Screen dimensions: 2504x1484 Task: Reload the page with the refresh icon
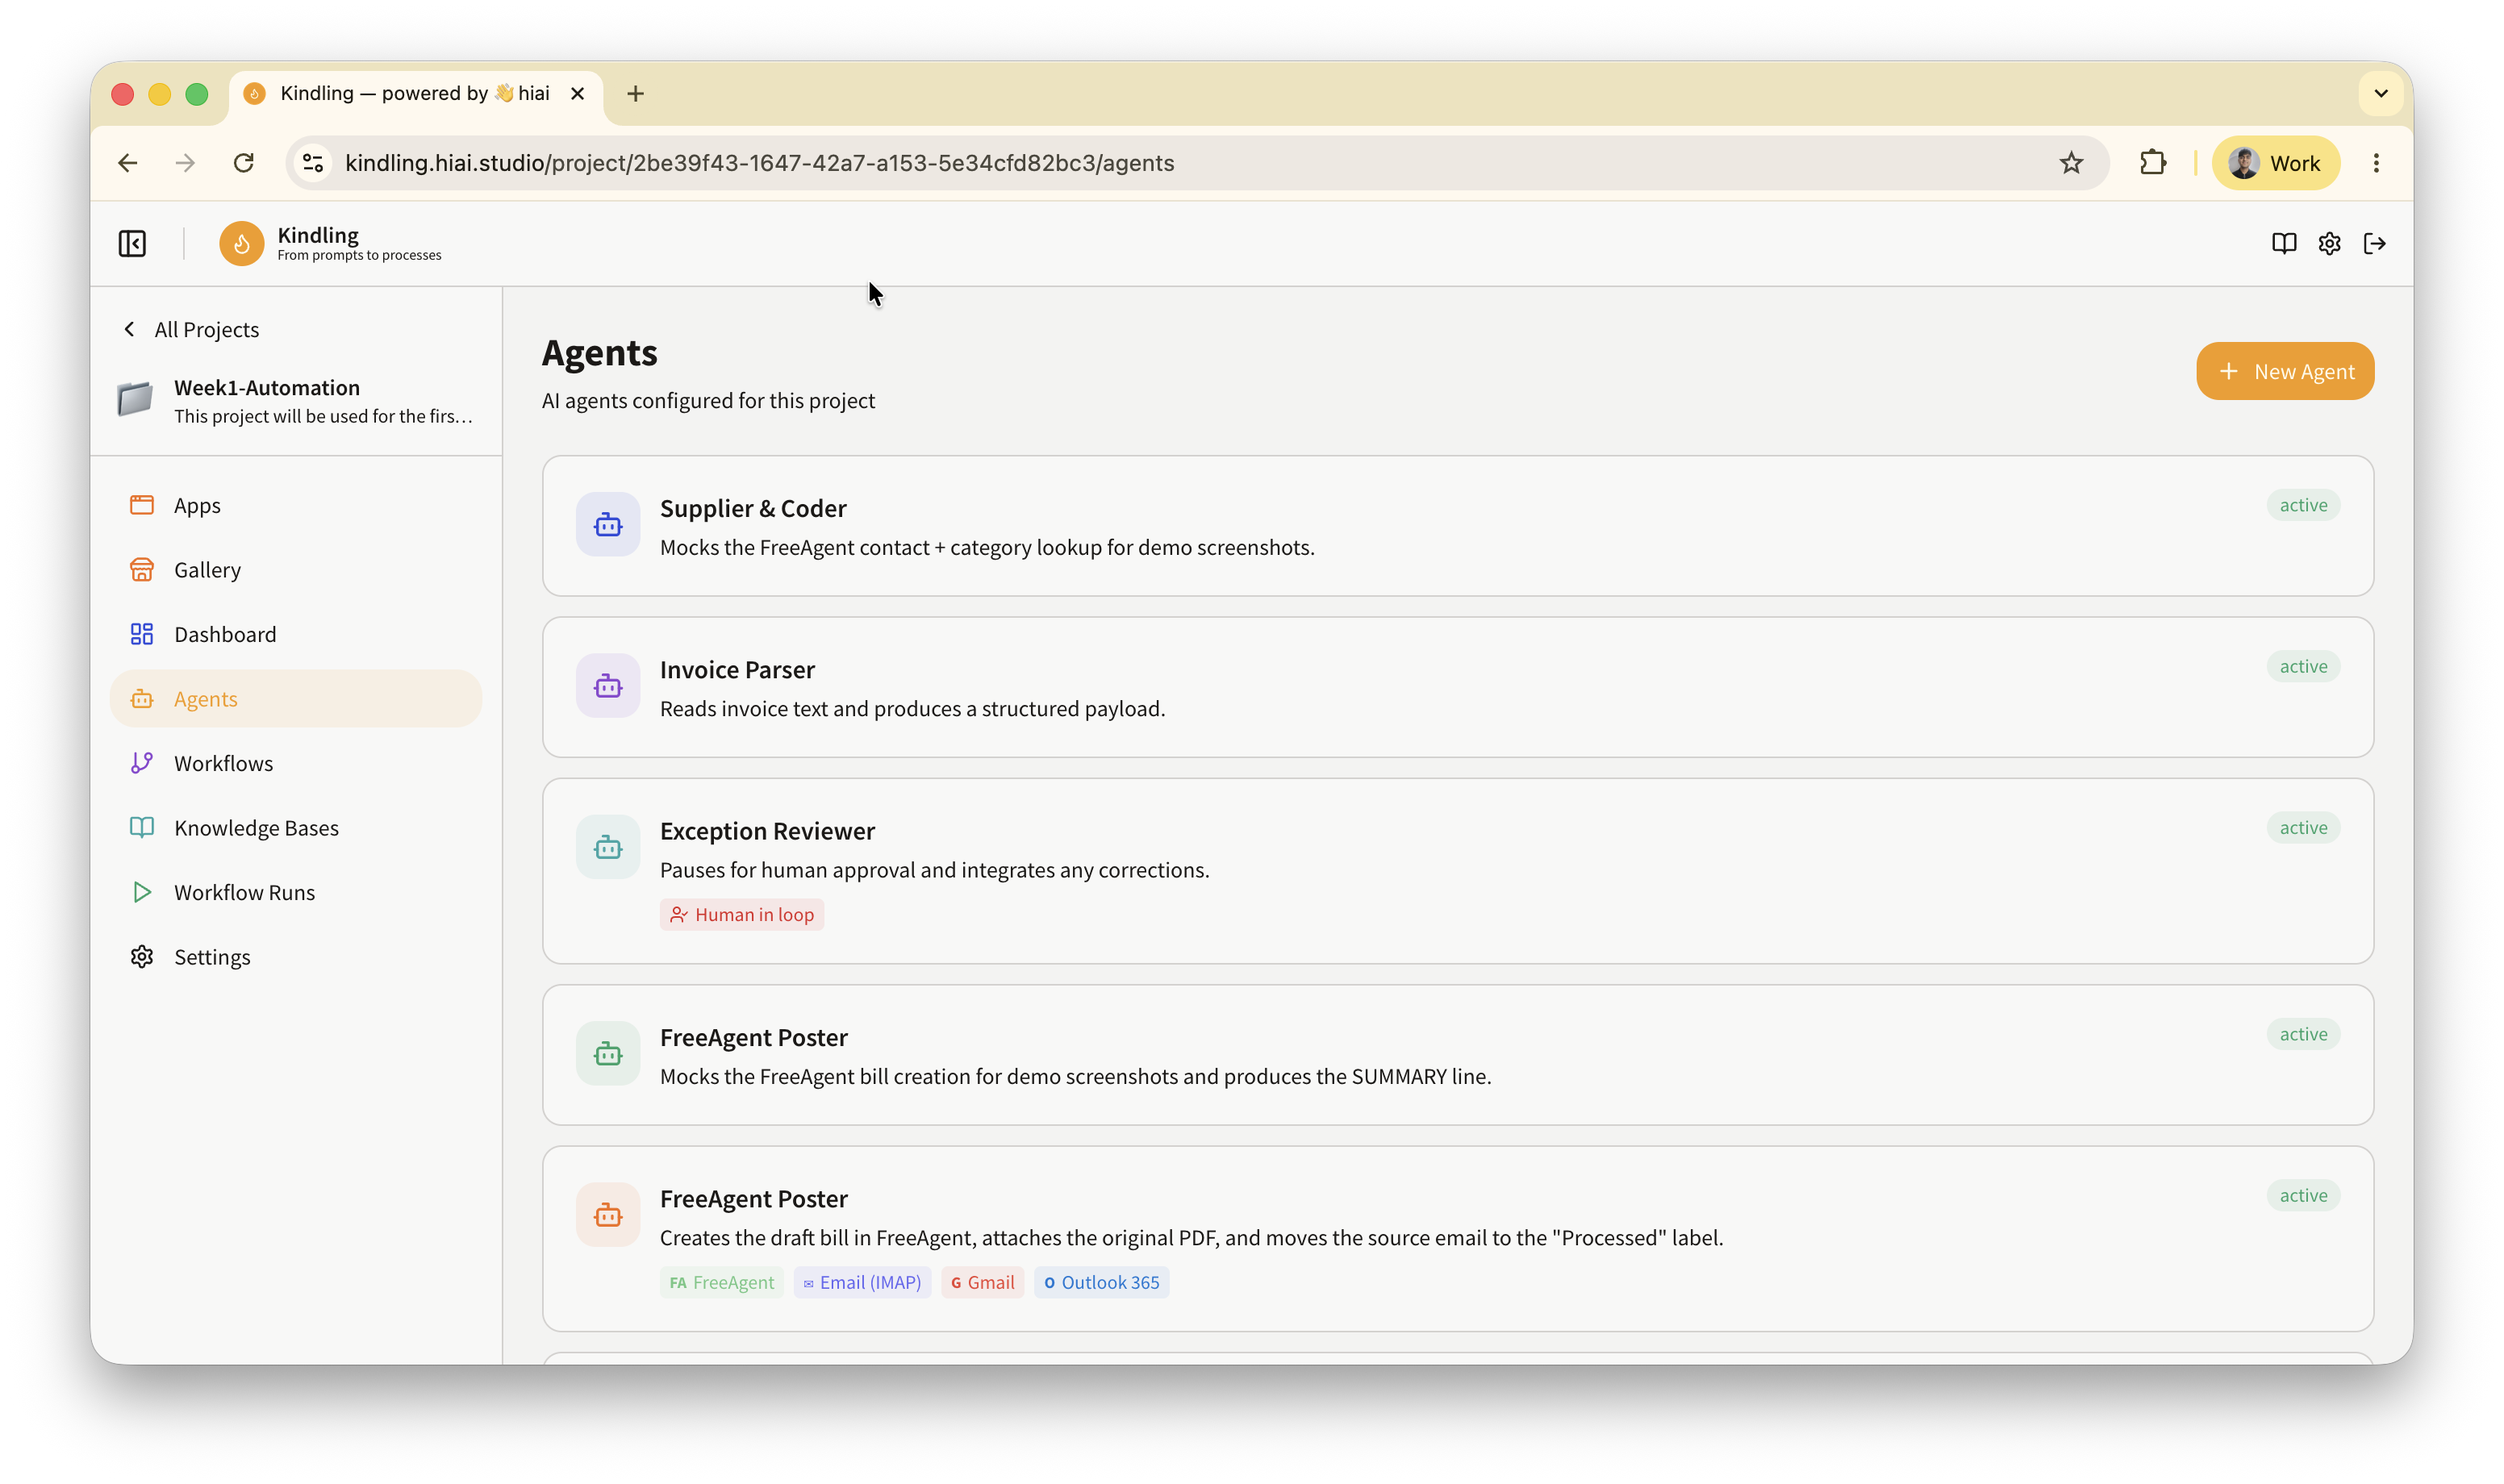(x=244, y=163)
